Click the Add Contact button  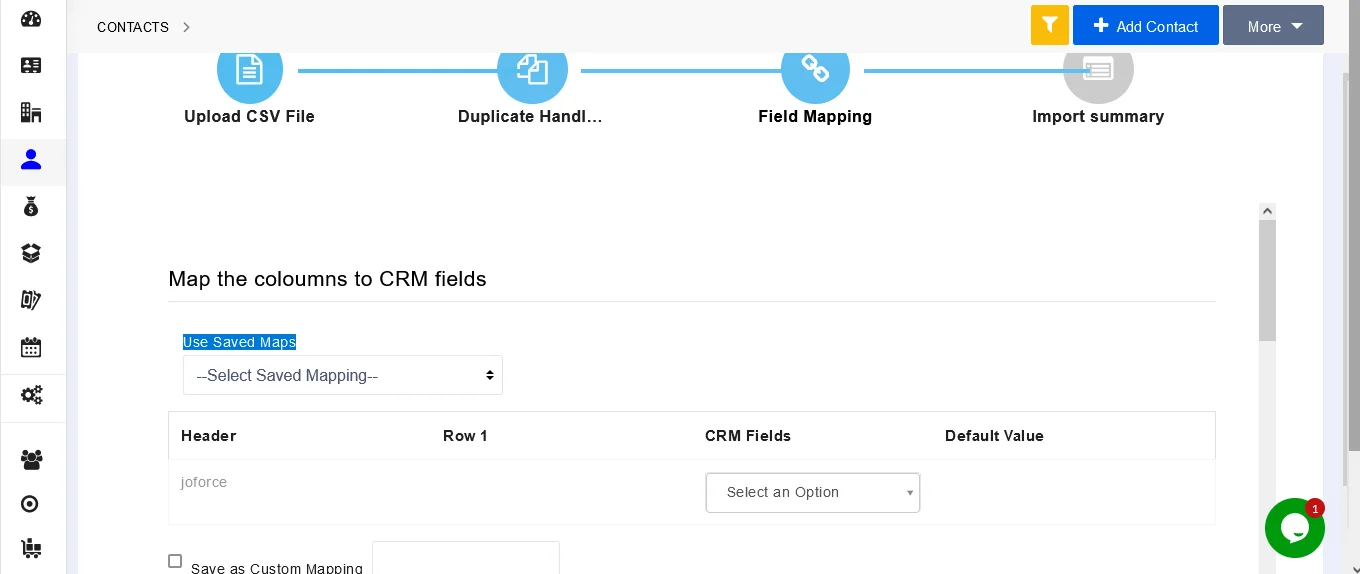(x=1145, y=26)
